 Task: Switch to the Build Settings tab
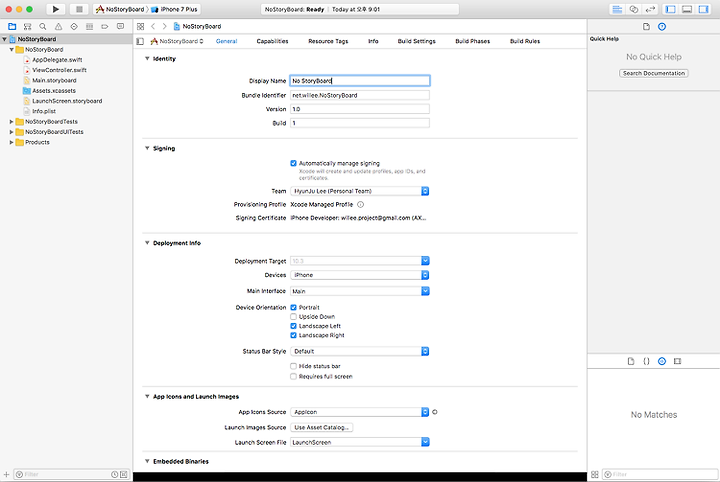click(416, 41)
